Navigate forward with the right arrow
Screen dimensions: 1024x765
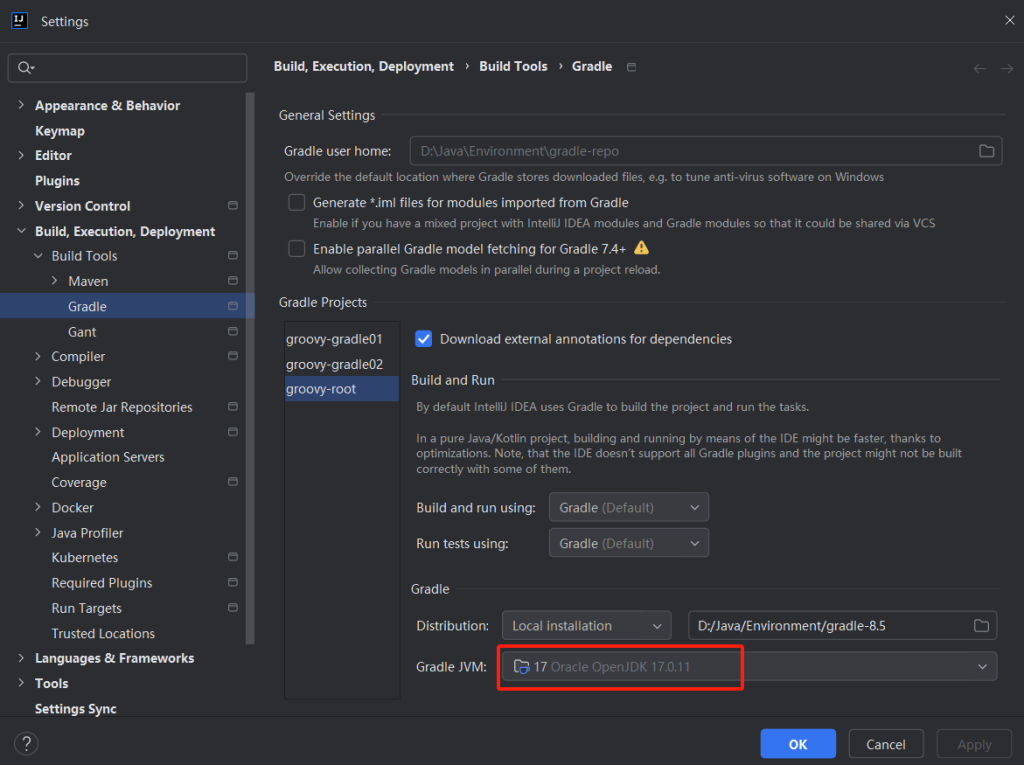tap(1007, 68)
